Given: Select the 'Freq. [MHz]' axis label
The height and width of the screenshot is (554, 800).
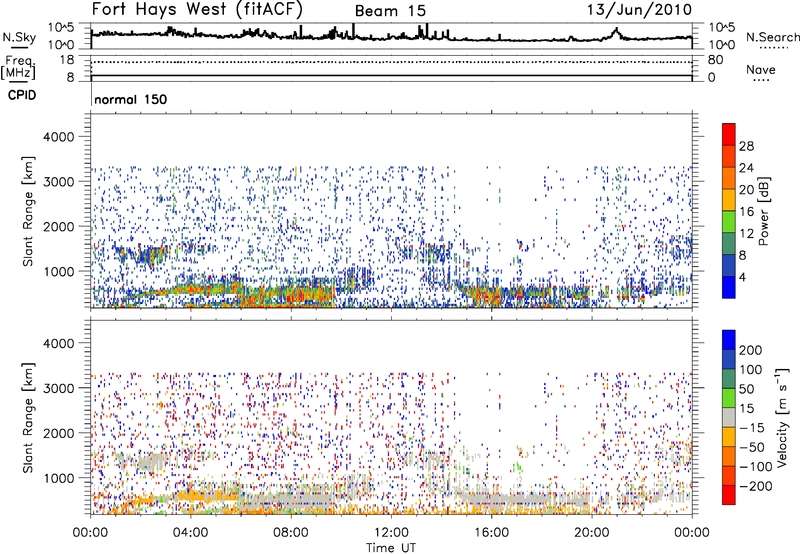Looking at the screenshot, I should coord(19,68).
